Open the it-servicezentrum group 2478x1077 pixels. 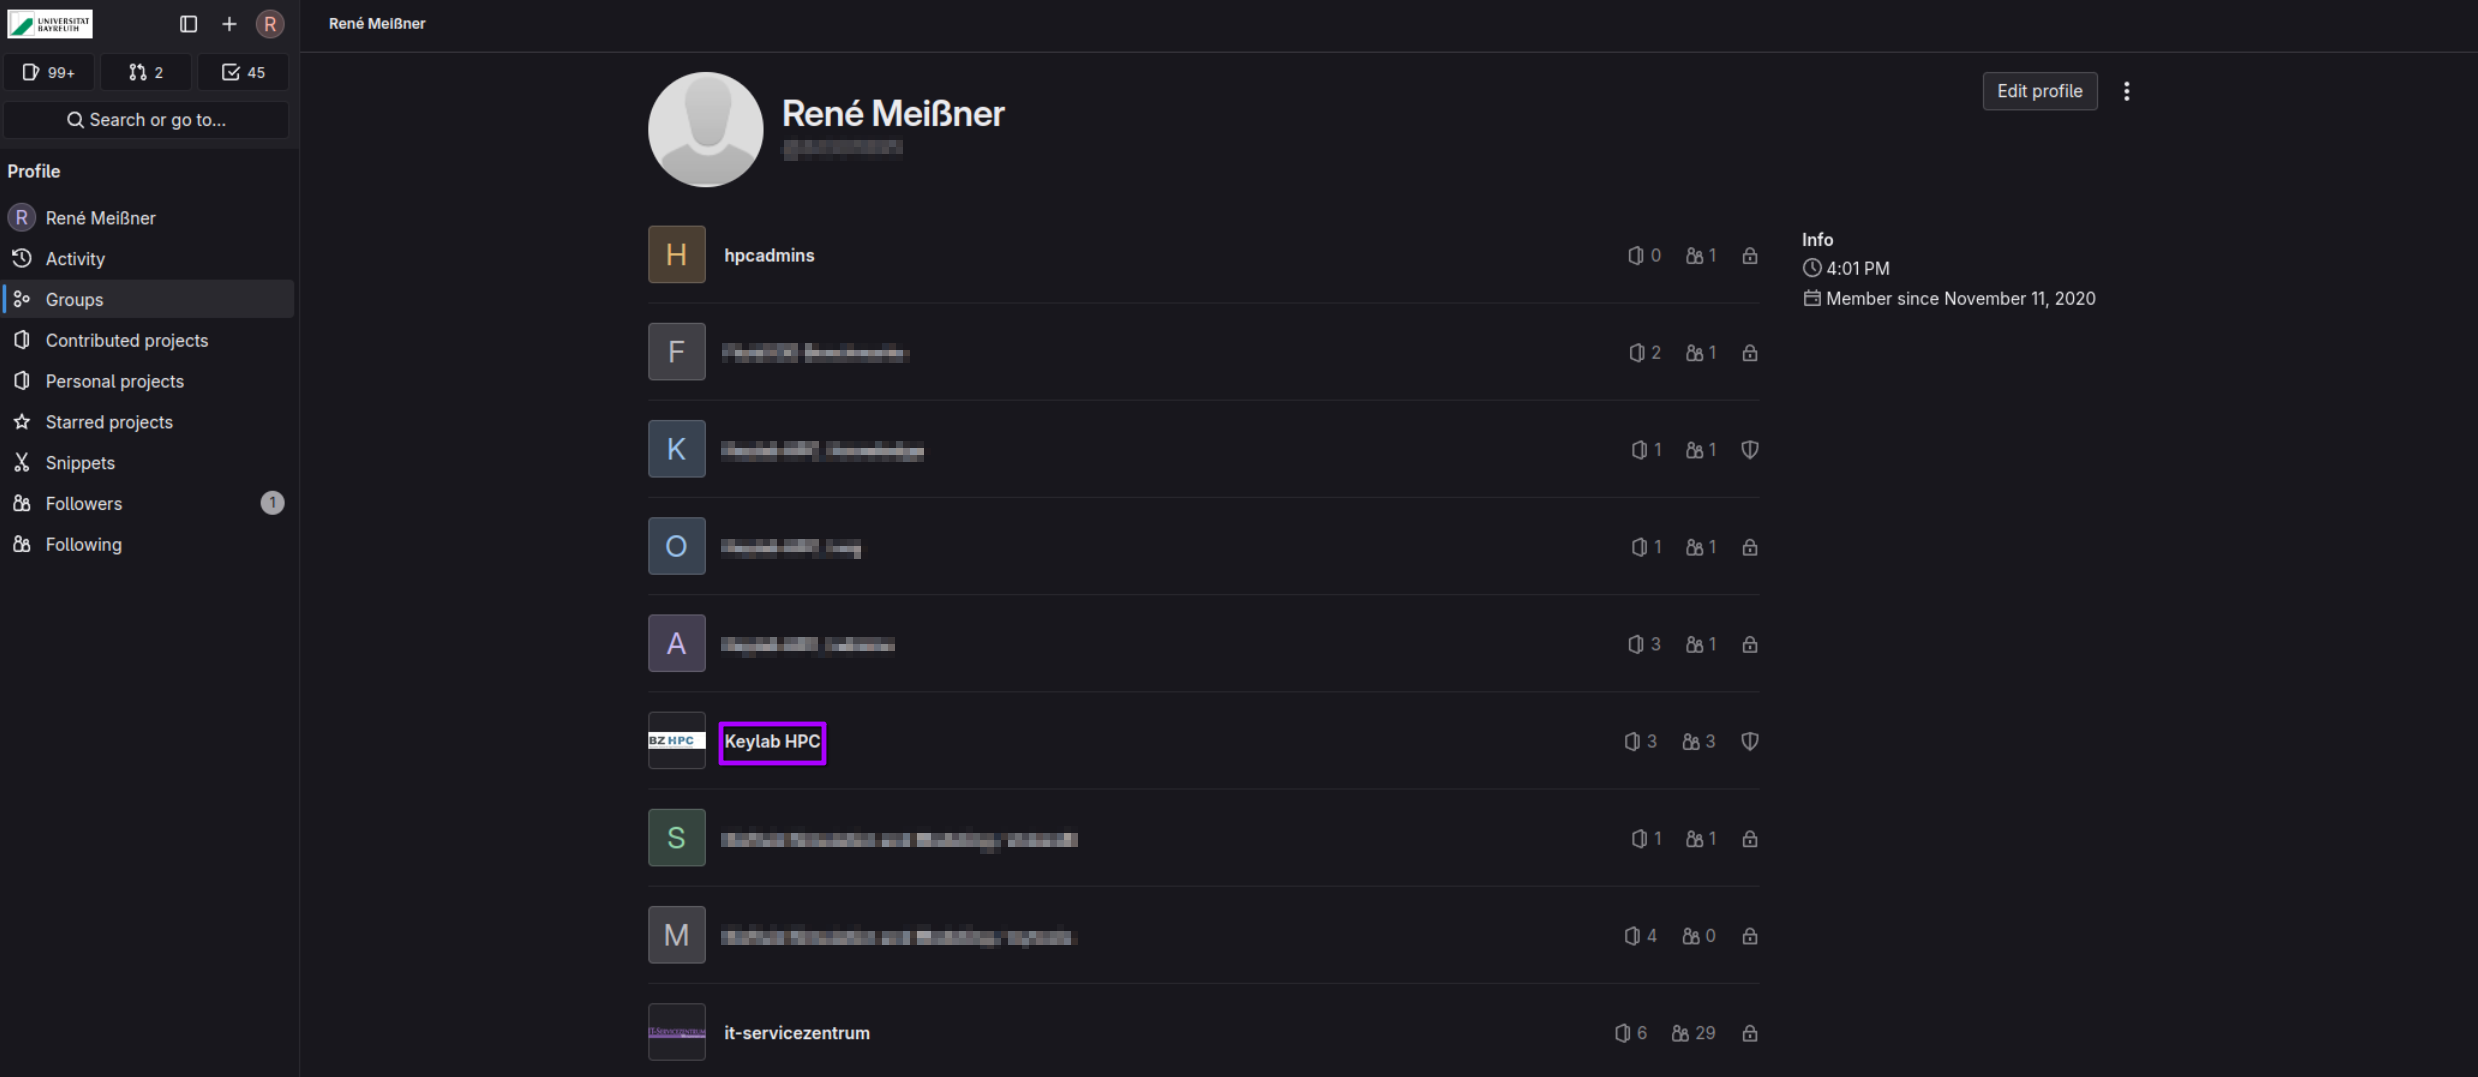point(797,1033)
